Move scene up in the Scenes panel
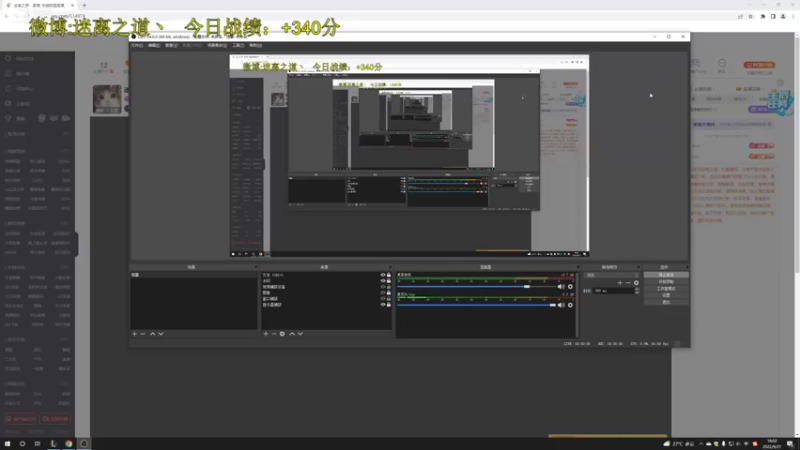Screen dimensions: 800x450 tap(153, 334)
